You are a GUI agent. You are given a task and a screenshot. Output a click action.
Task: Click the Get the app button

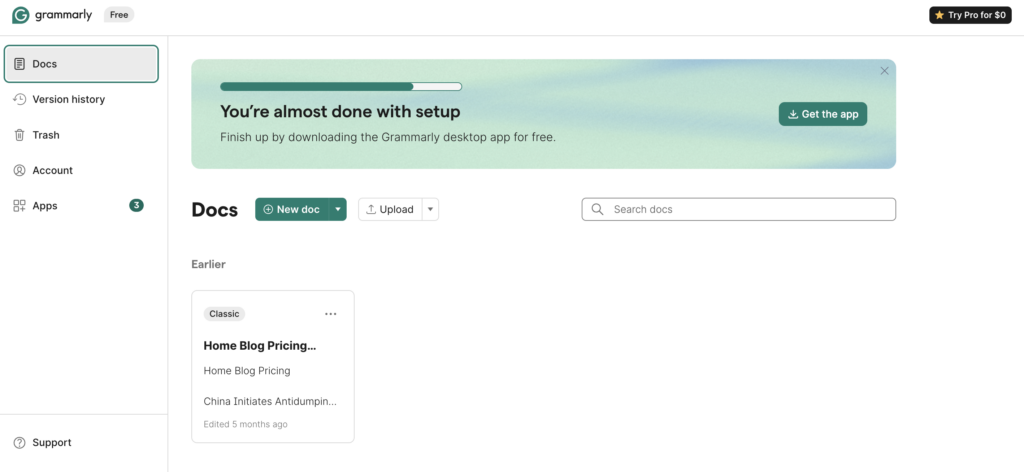coord(823,114)
